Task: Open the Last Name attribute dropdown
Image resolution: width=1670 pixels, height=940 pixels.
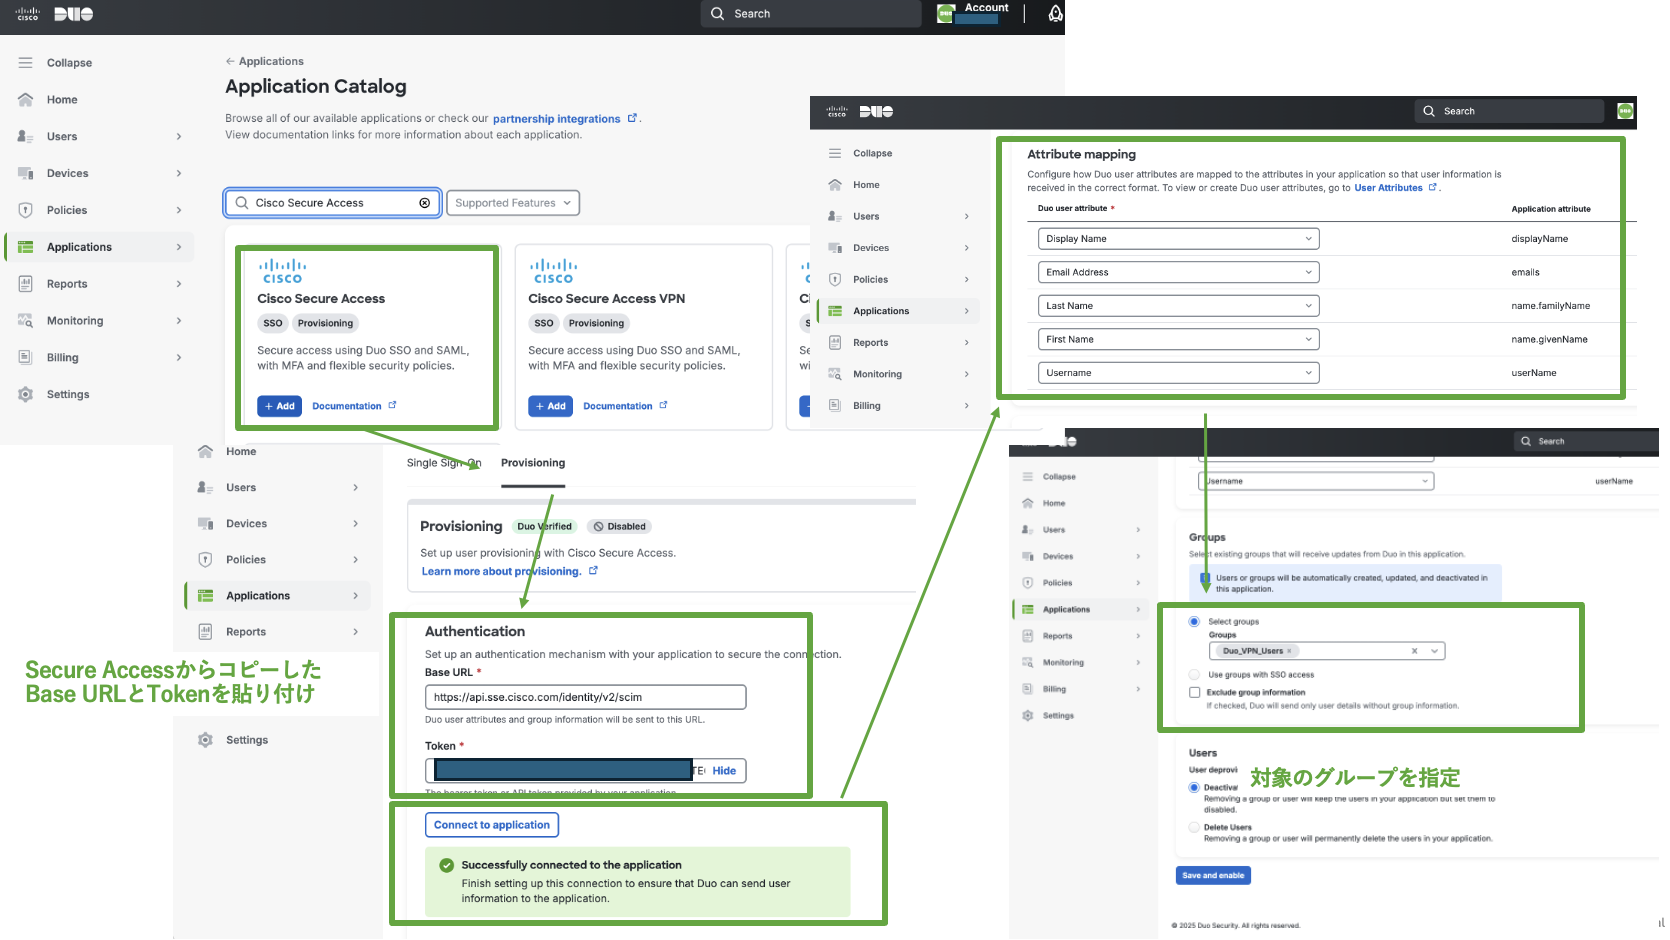Action: click(x=1178, y=306)
